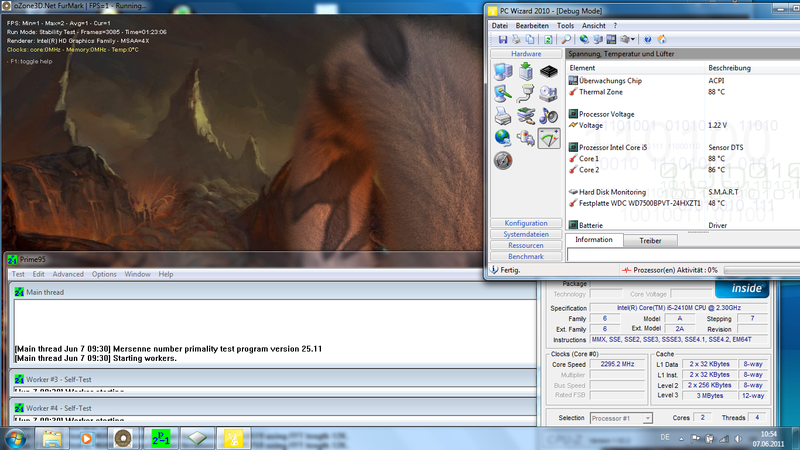This screenshot has height=450, width=800.
Task: Select the Festplatte WDC WD7500BPVT row
Action: pyautogui.click(x=683, y=203)
